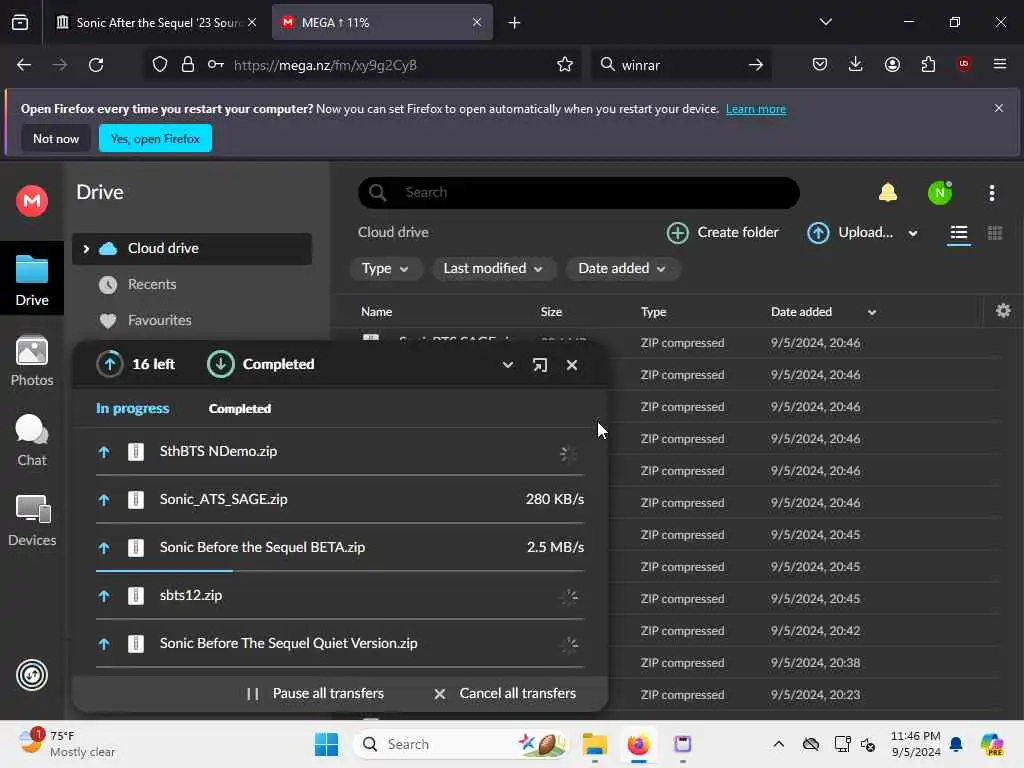This screenshot has width=1024, height=768.
Task: Open Windows Start menu
Action: tap(326, 744)
